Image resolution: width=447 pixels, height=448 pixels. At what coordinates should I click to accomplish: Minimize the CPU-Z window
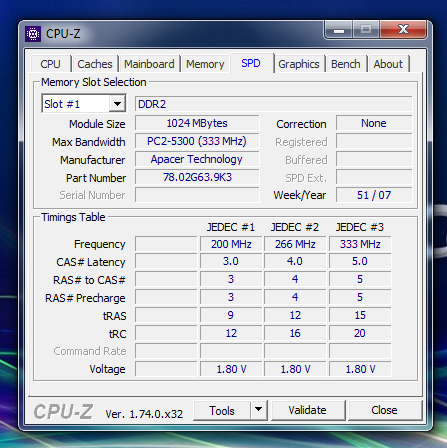tap(338, 30)
